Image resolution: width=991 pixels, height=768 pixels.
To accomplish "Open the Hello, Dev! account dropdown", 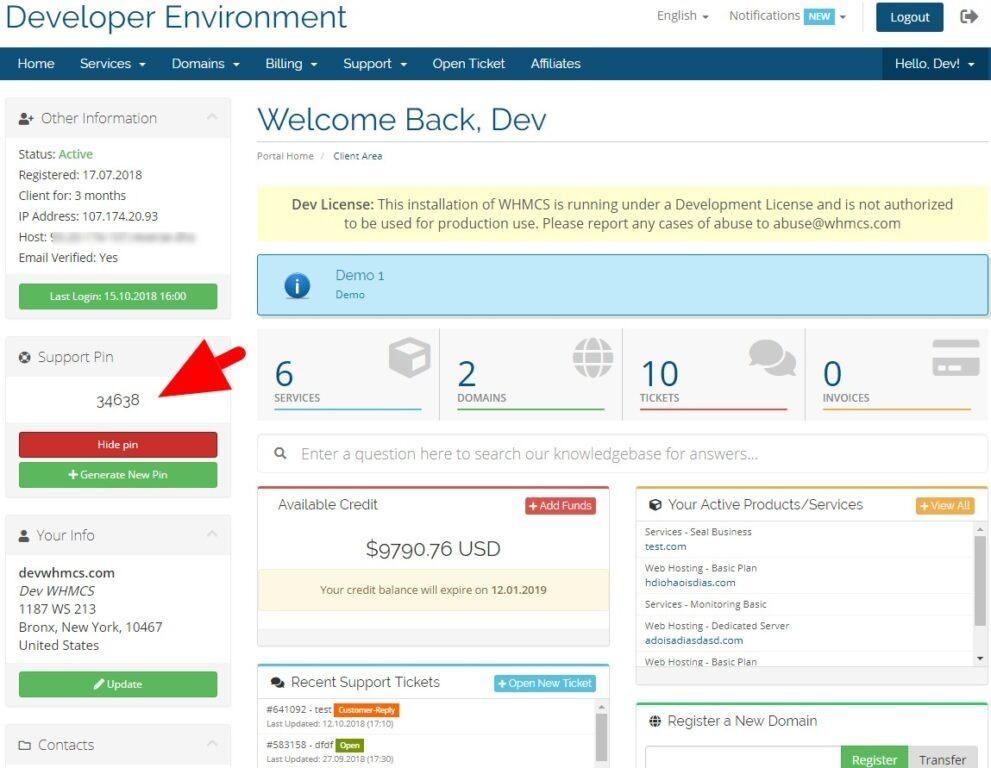I will click(934, 64).
